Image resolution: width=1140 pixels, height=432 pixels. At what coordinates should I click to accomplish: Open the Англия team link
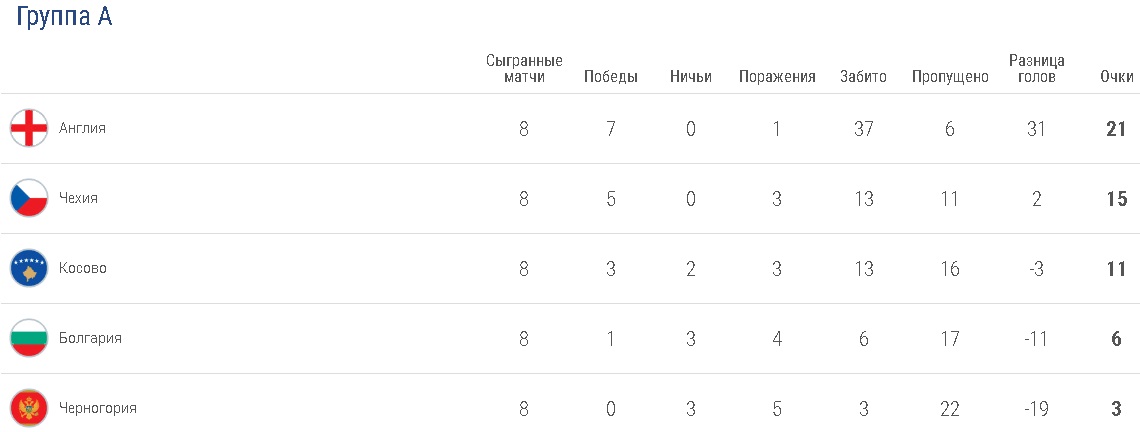point(82,128)
